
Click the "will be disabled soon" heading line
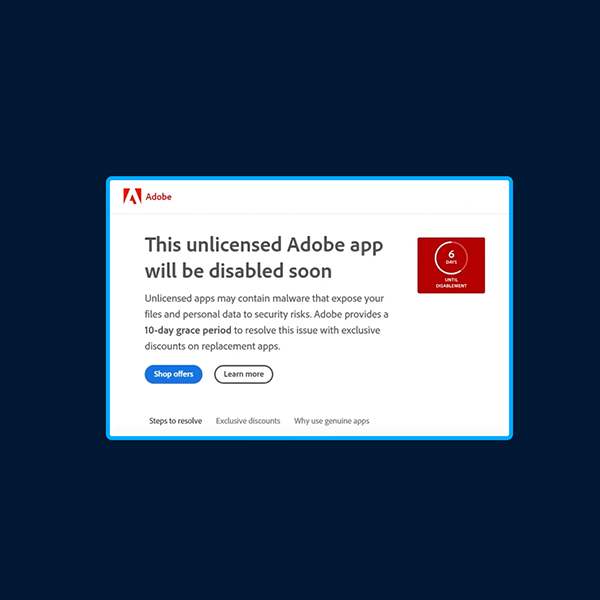(x=238, y=271)
